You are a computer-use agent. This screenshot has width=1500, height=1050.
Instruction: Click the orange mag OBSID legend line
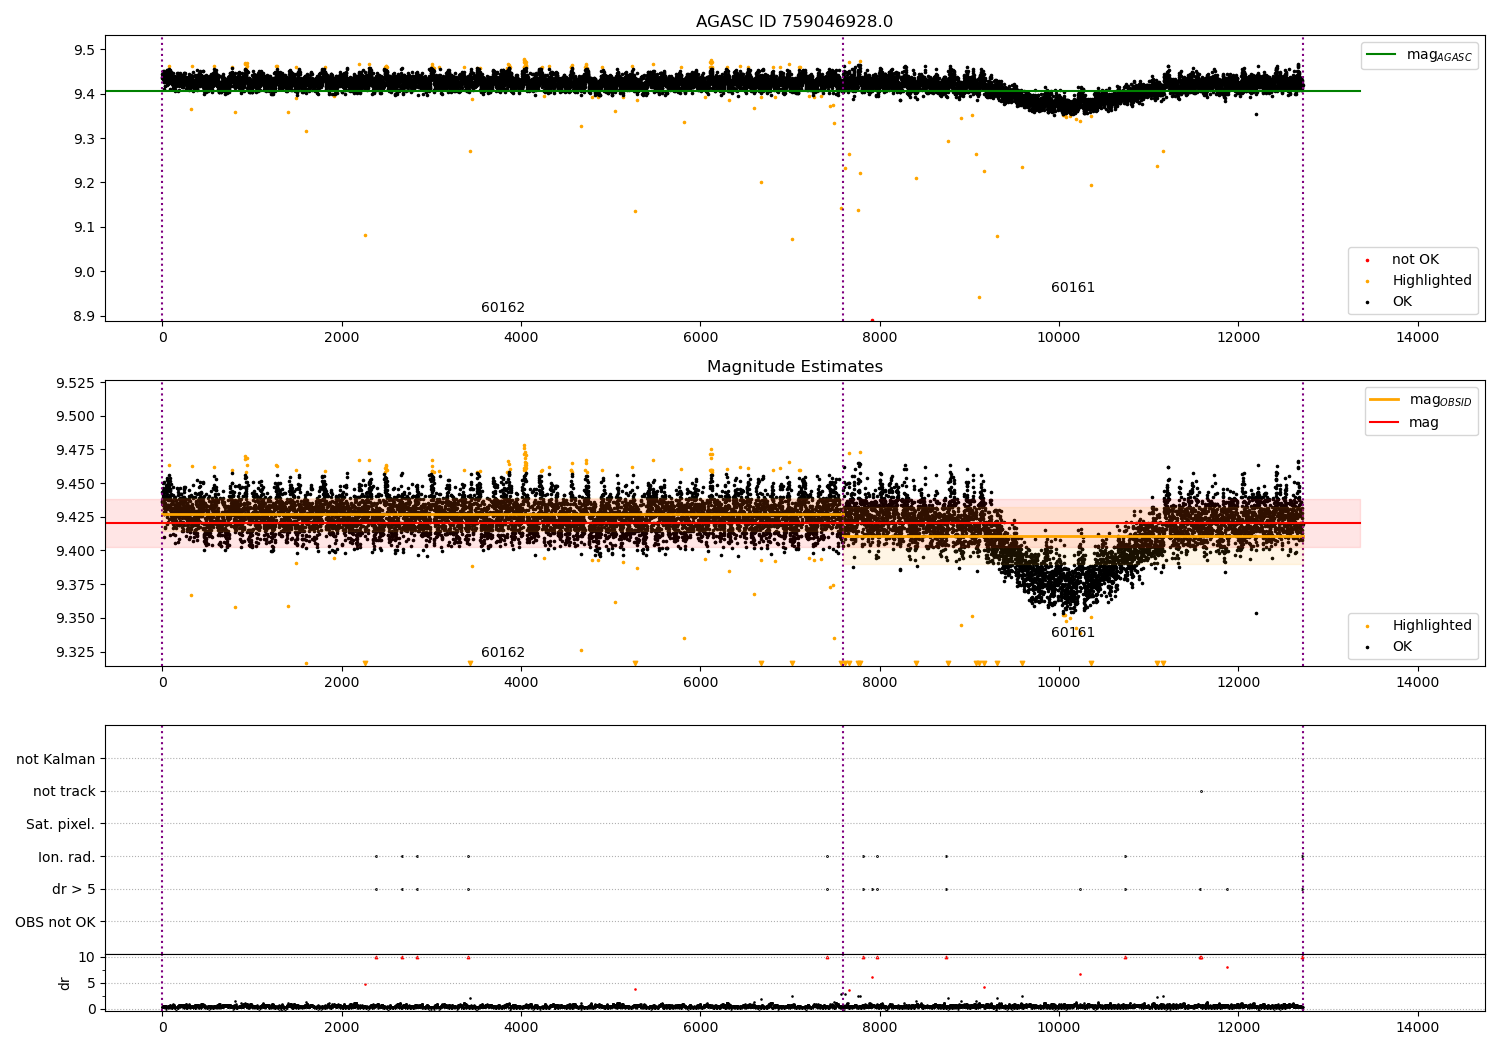coord(1384,400)
